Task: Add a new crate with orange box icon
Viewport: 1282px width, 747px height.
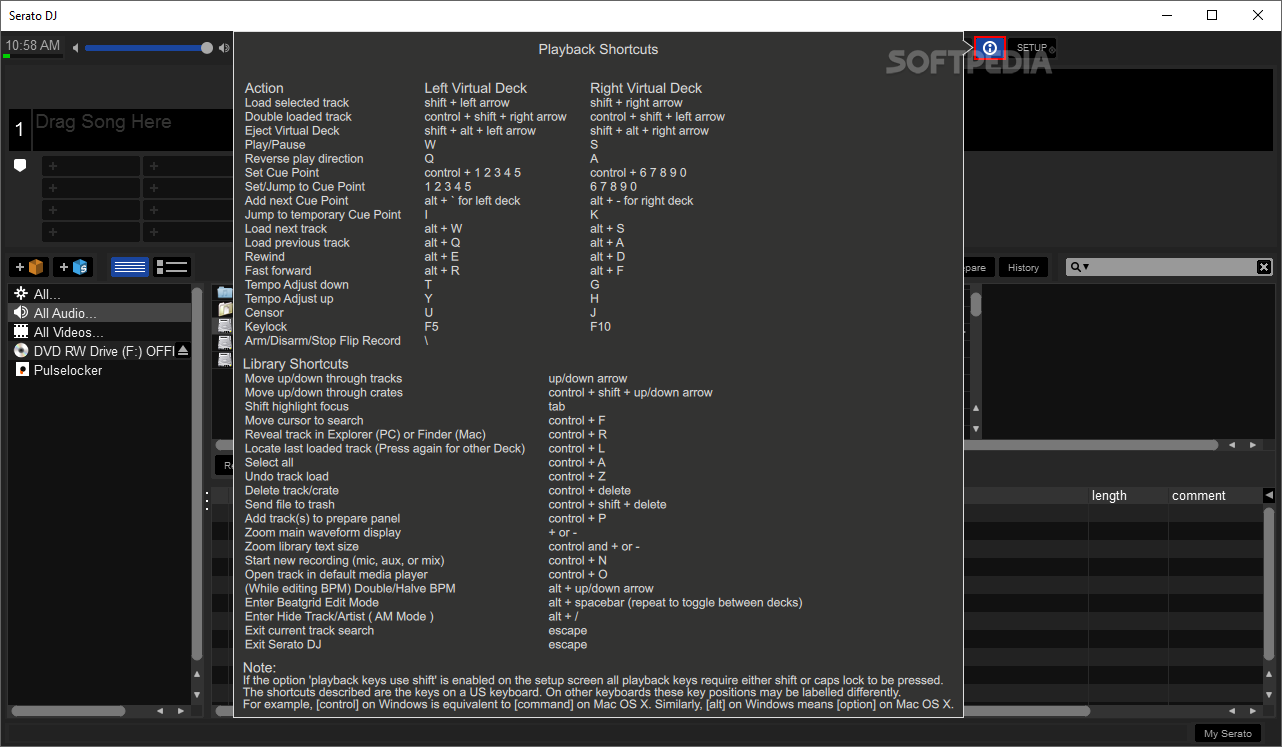Action: (29, 267)
